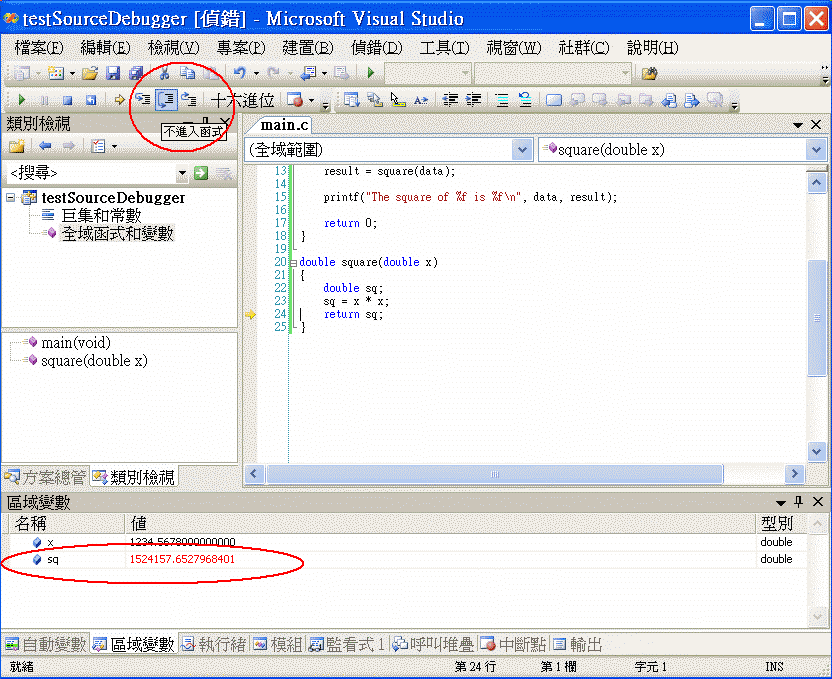832x679 pixels.
Task: Toggle hexadecimal display (十六進位)
Action: coord(242,100)
